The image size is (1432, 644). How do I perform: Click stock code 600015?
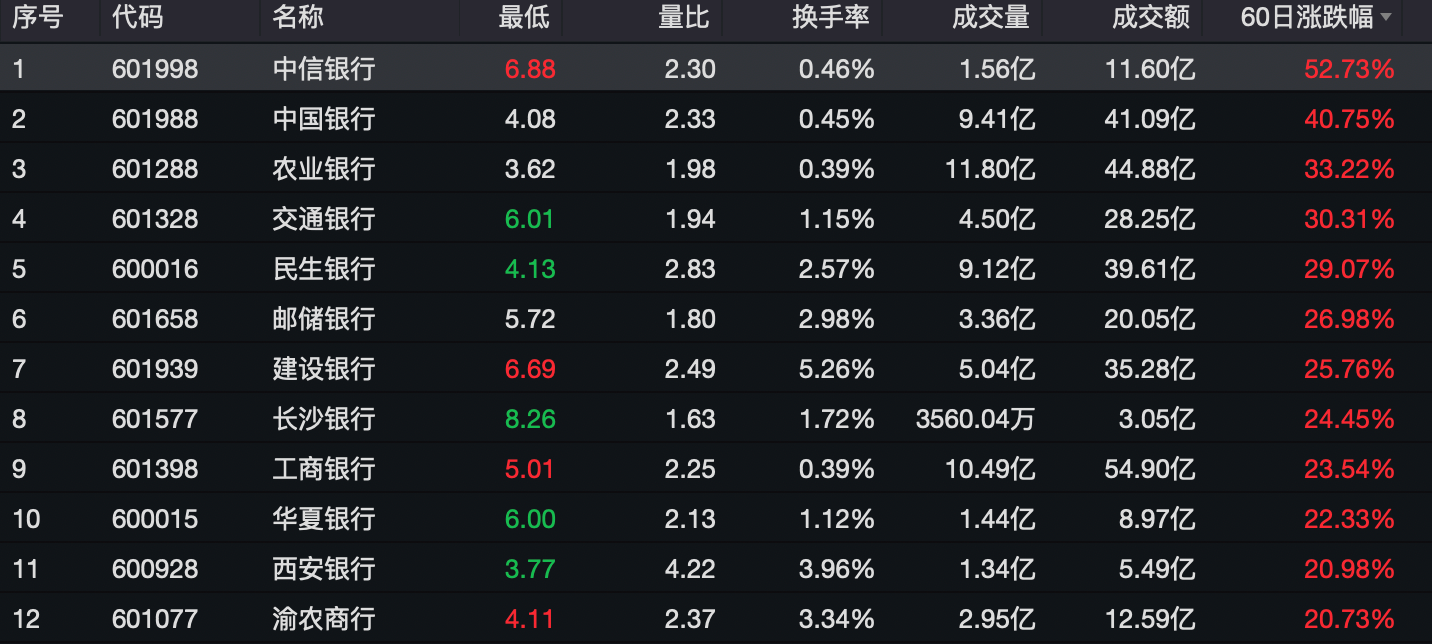(x=155, y=518)
